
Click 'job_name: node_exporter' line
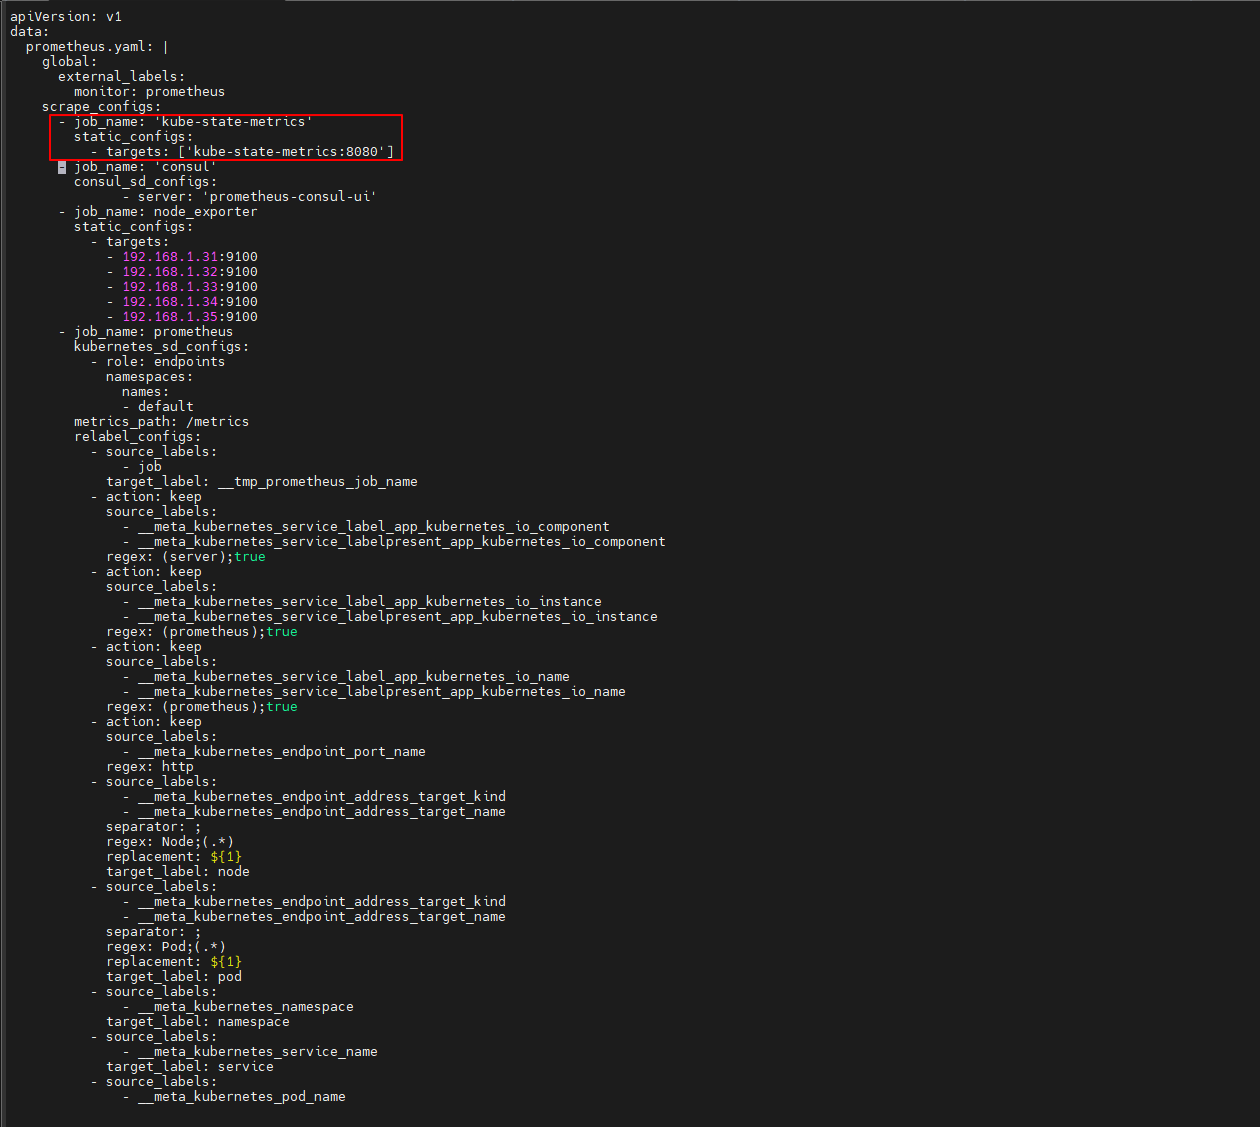pyautogui.click(x=158, y=212)
